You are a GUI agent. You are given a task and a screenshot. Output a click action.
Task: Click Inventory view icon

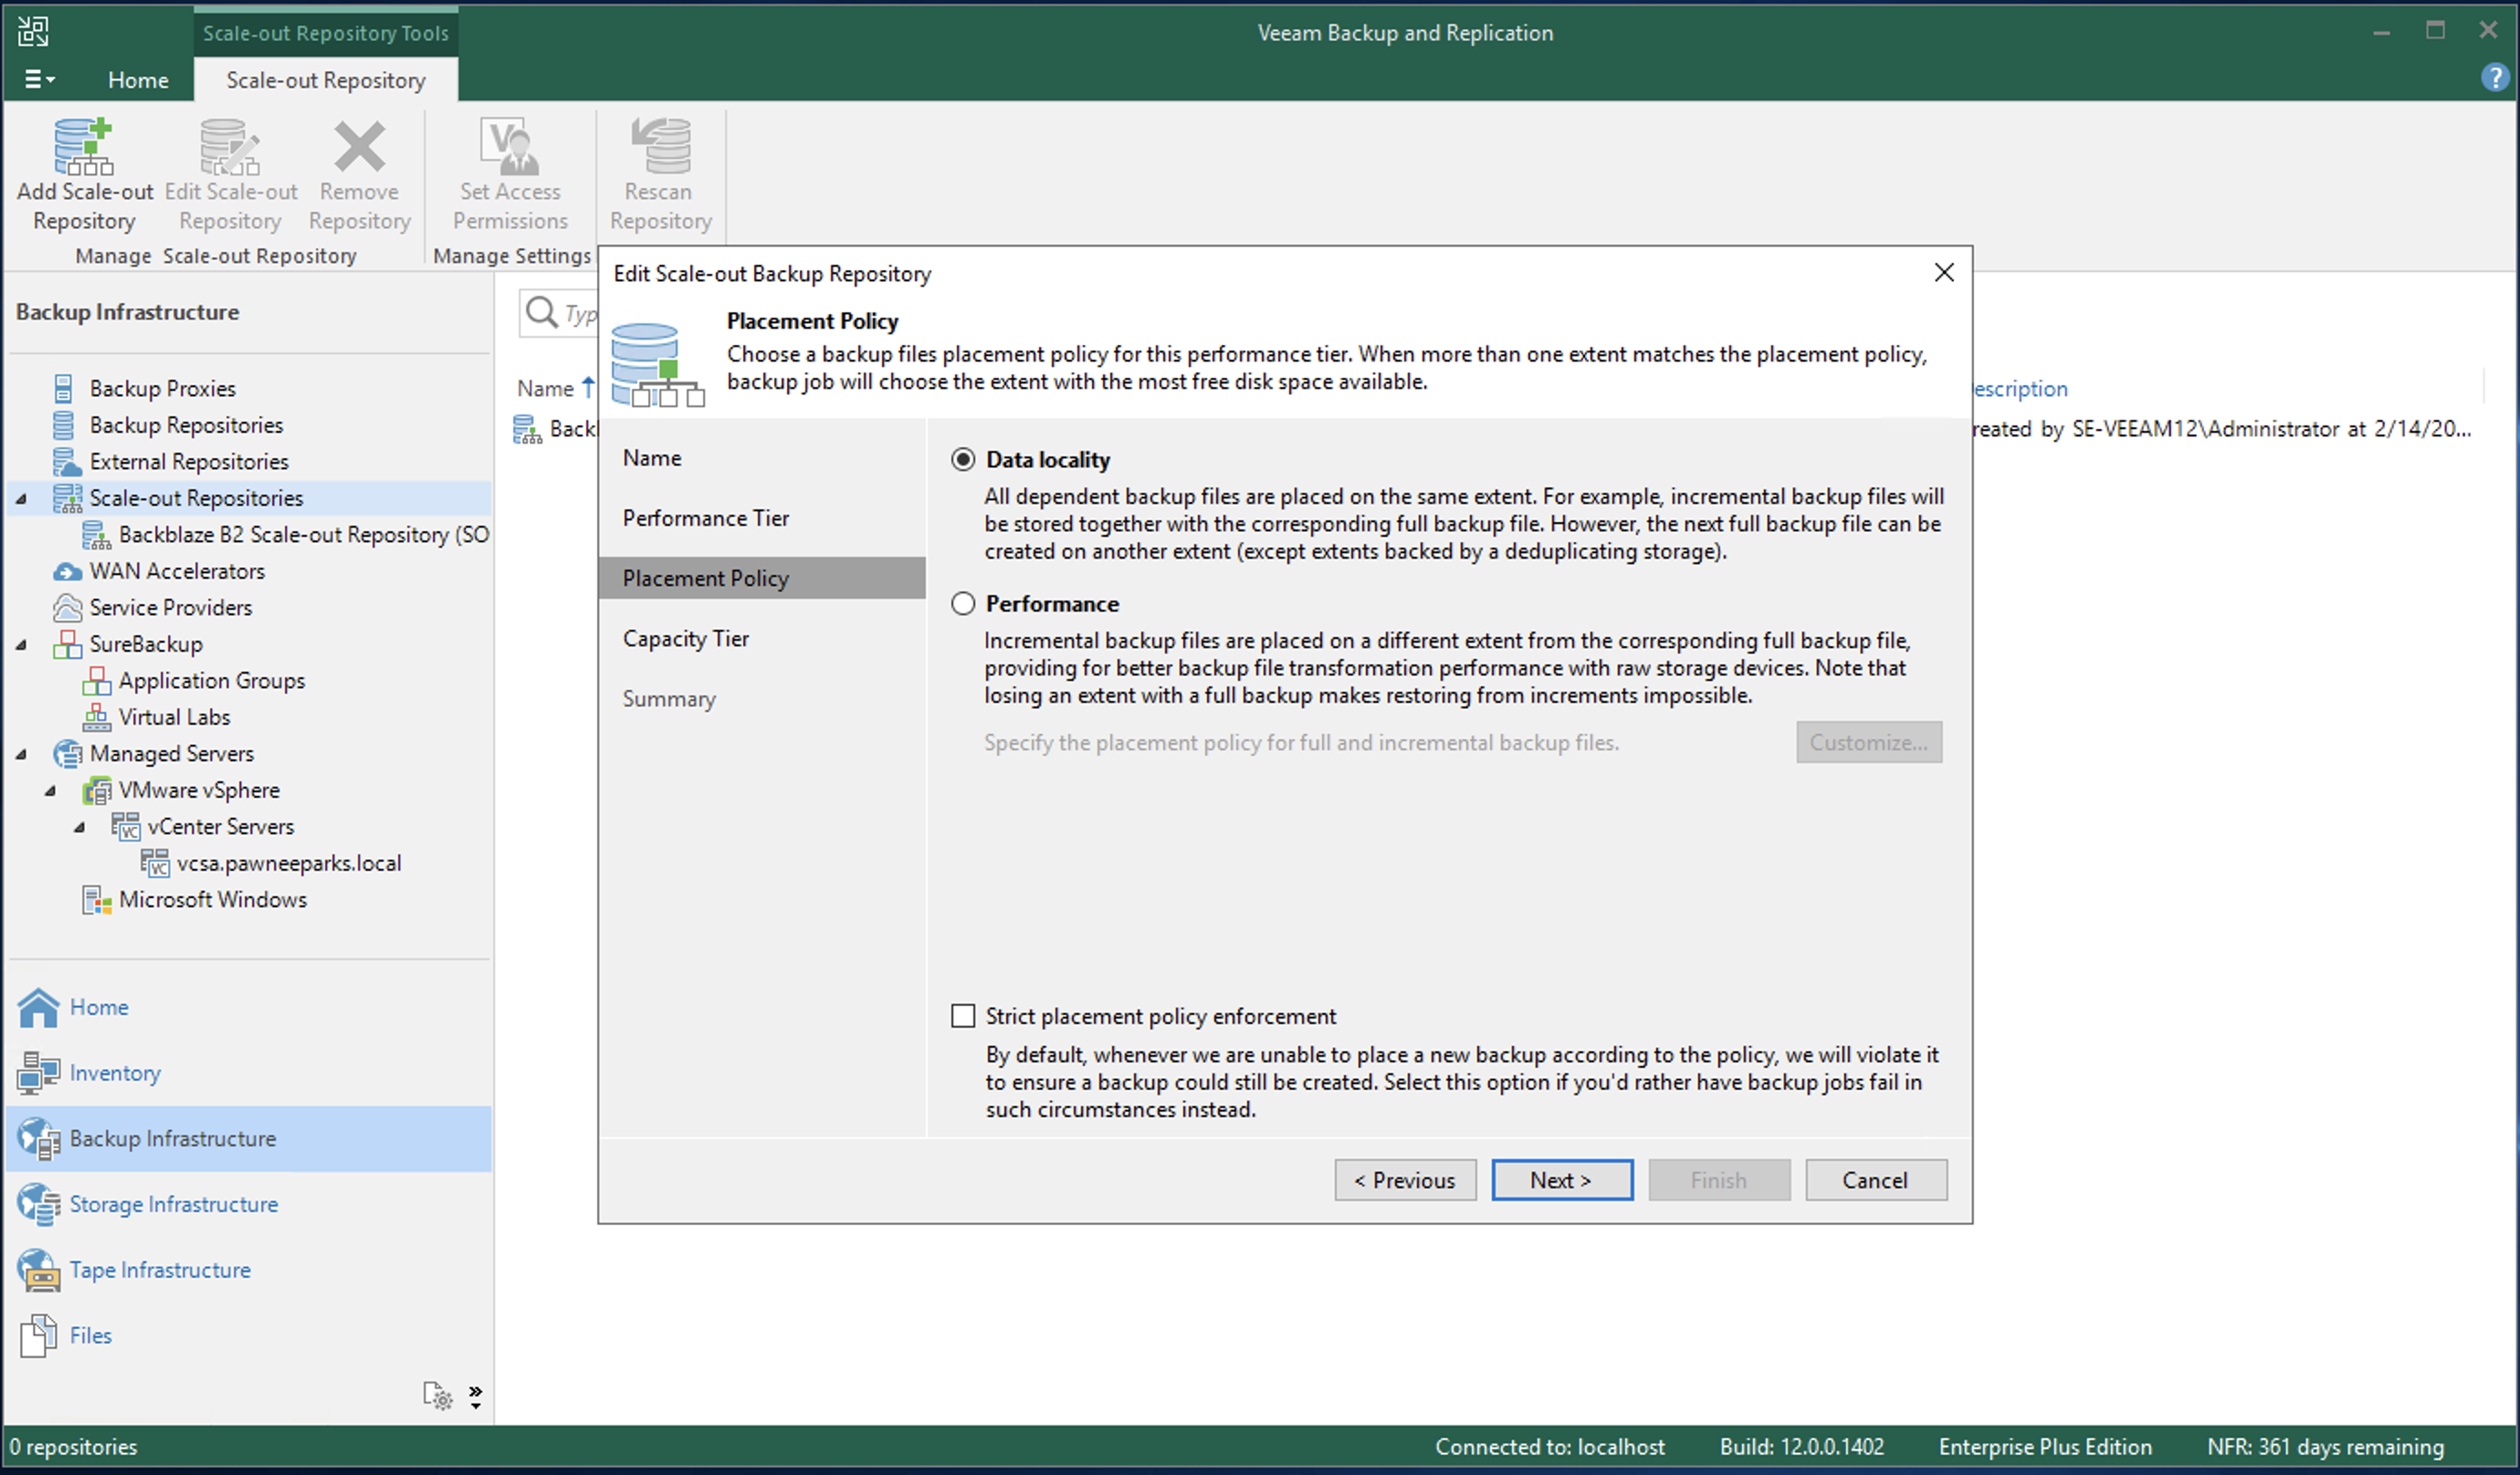[38, 1072]
